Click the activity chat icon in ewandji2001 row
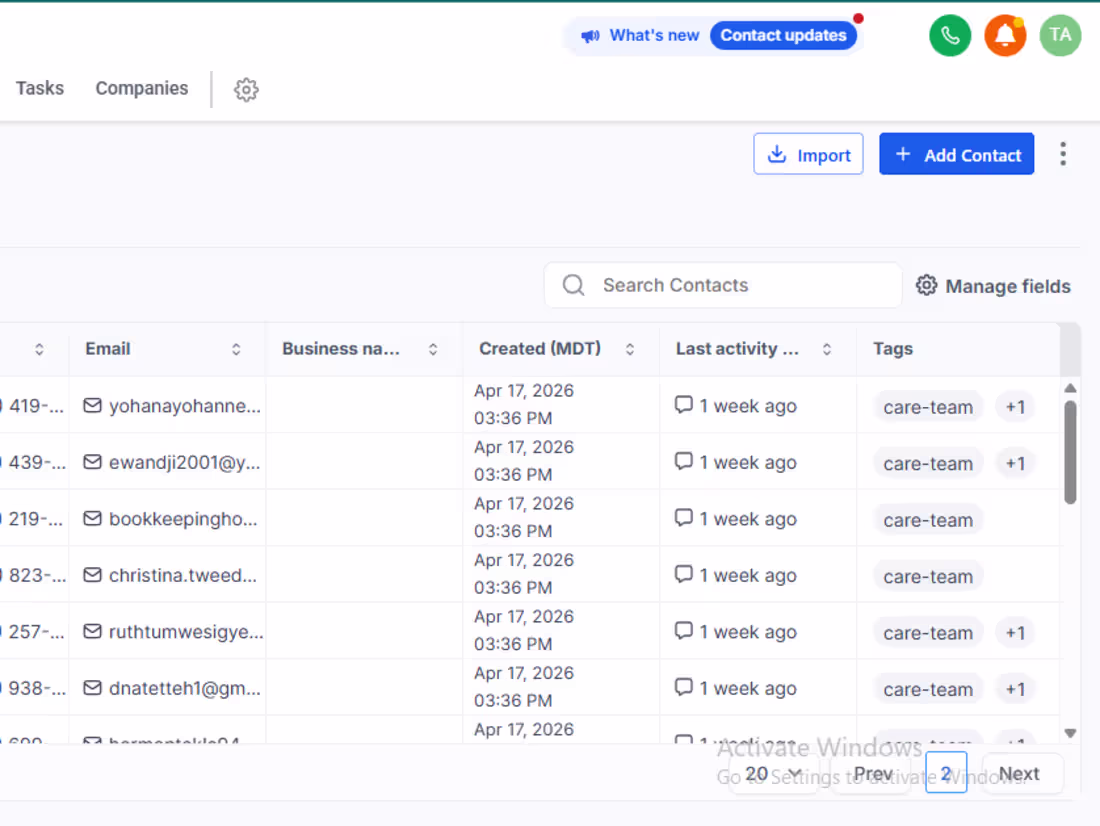Screen dimensions: 1100x826 coord(683,461)
